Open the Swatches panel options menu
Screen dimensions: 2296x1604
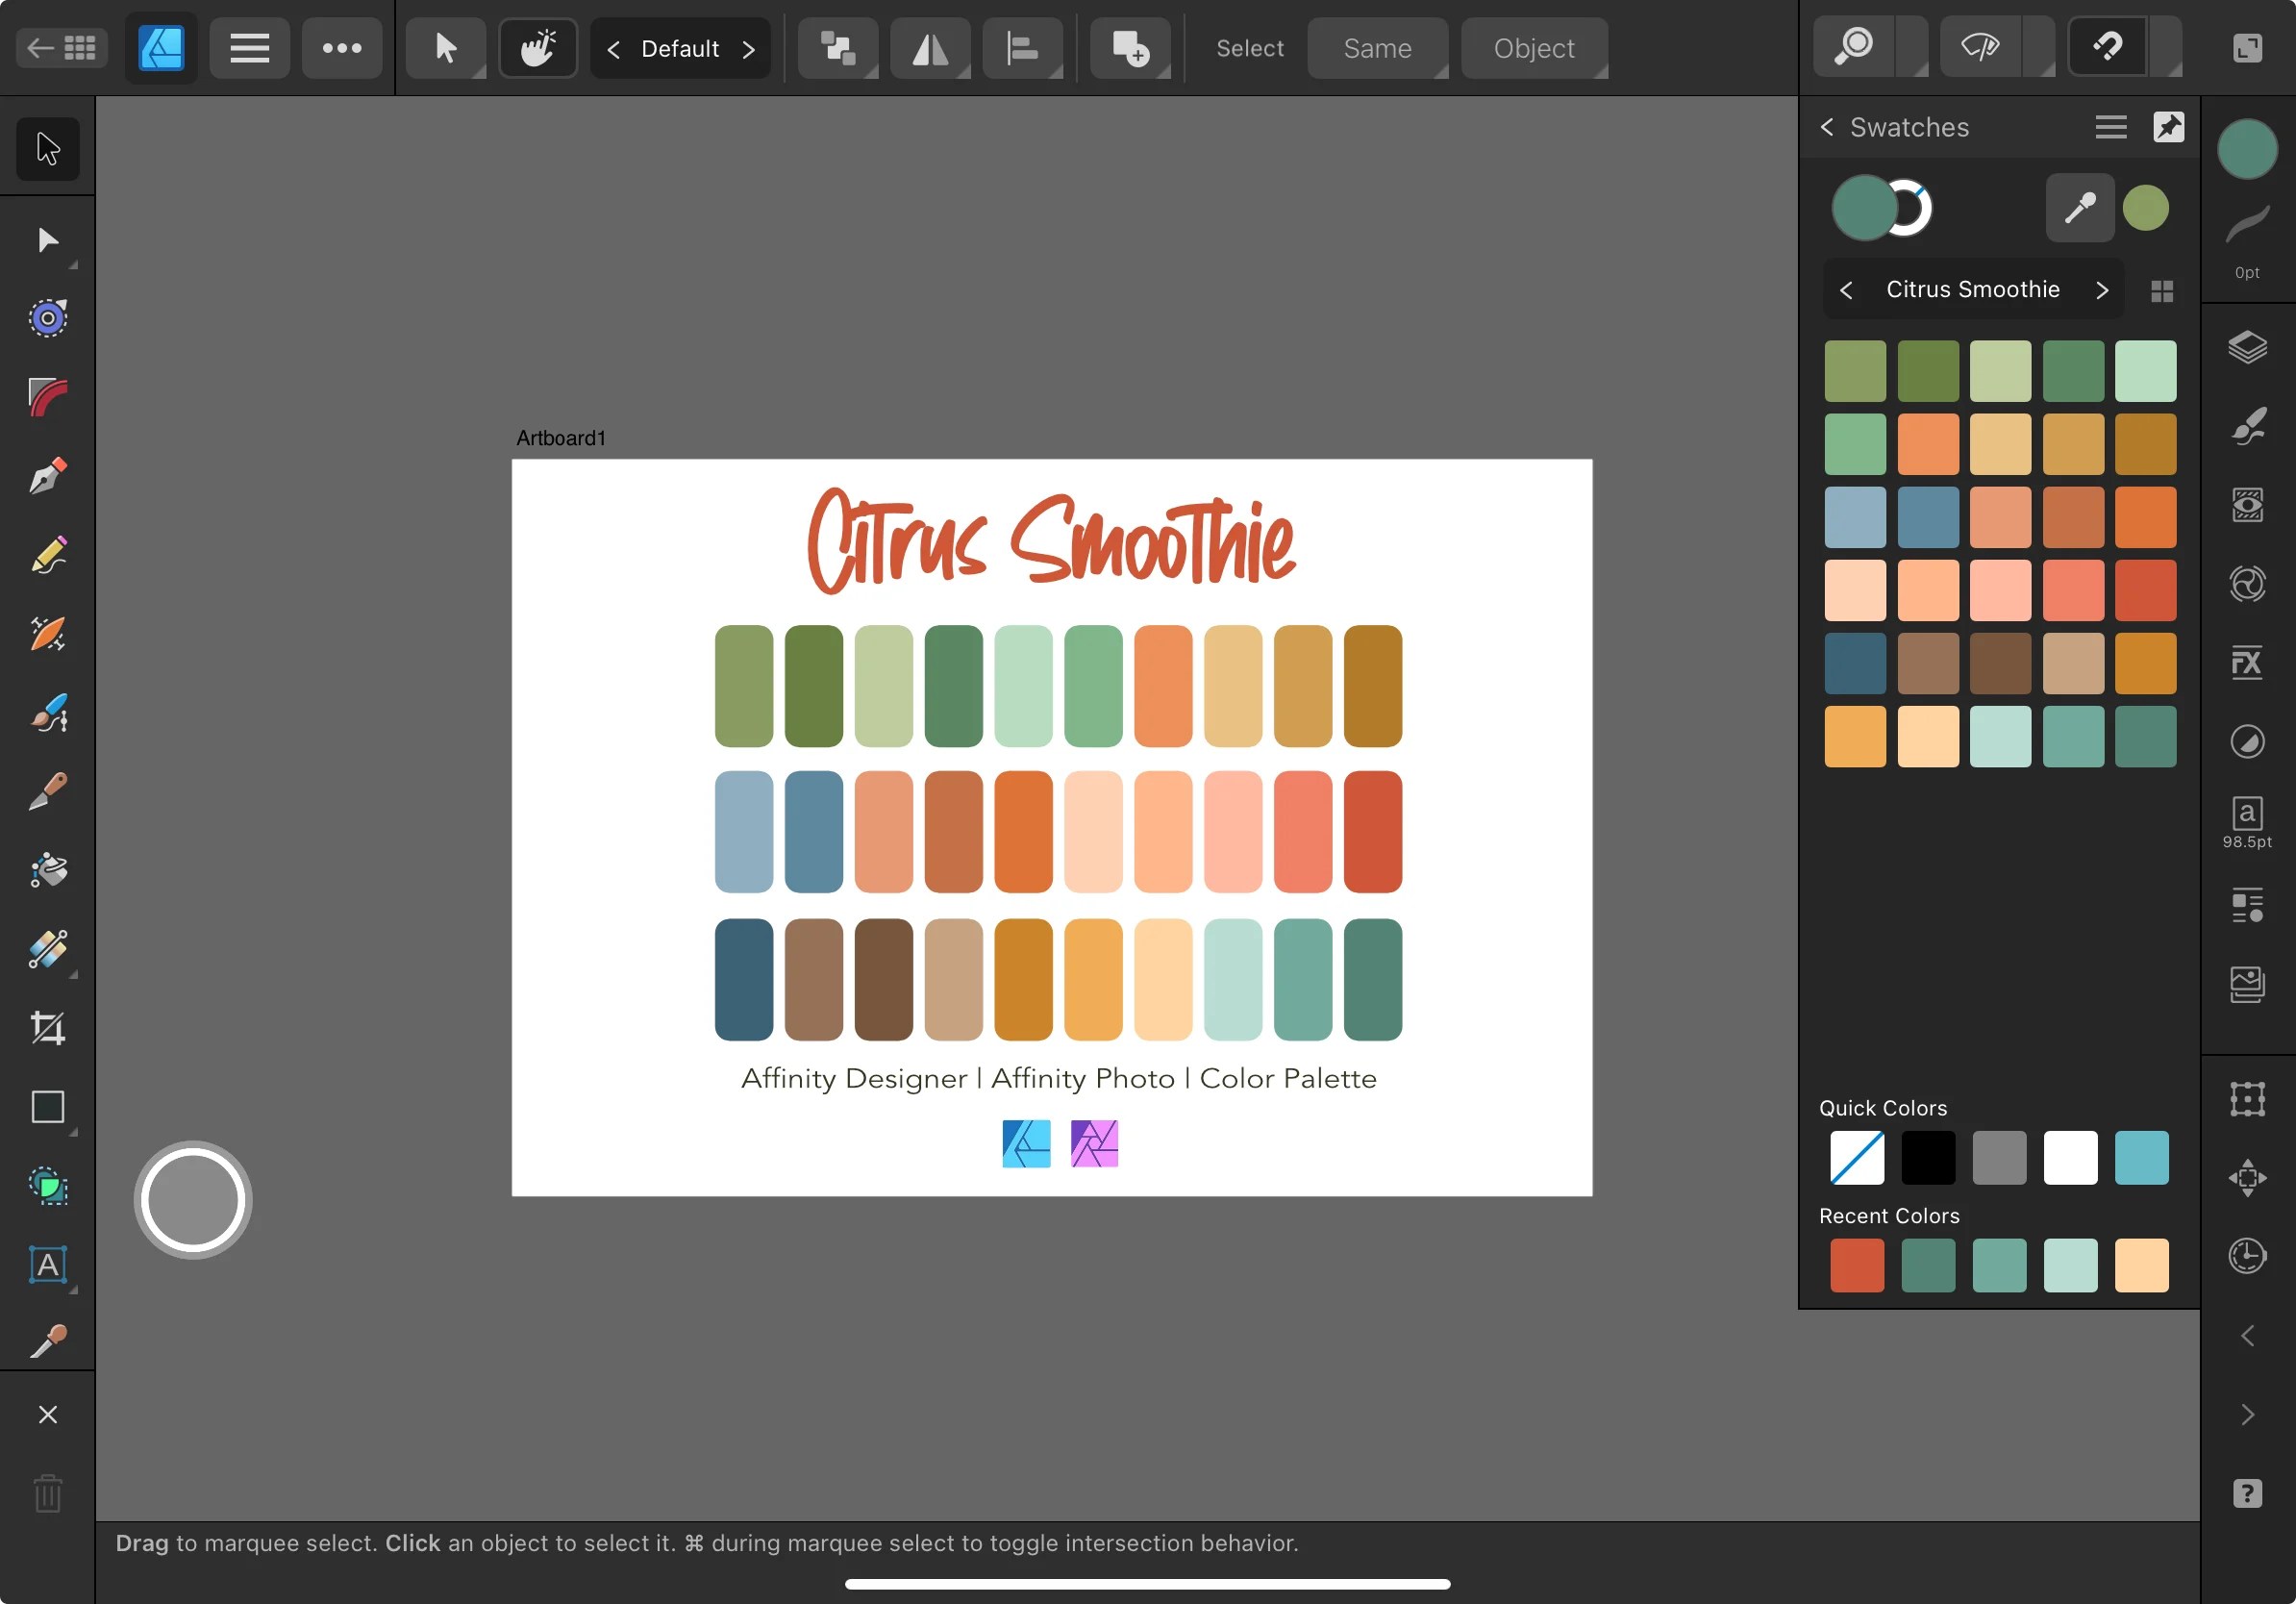pyautogui.click(x=2110, y=127)
